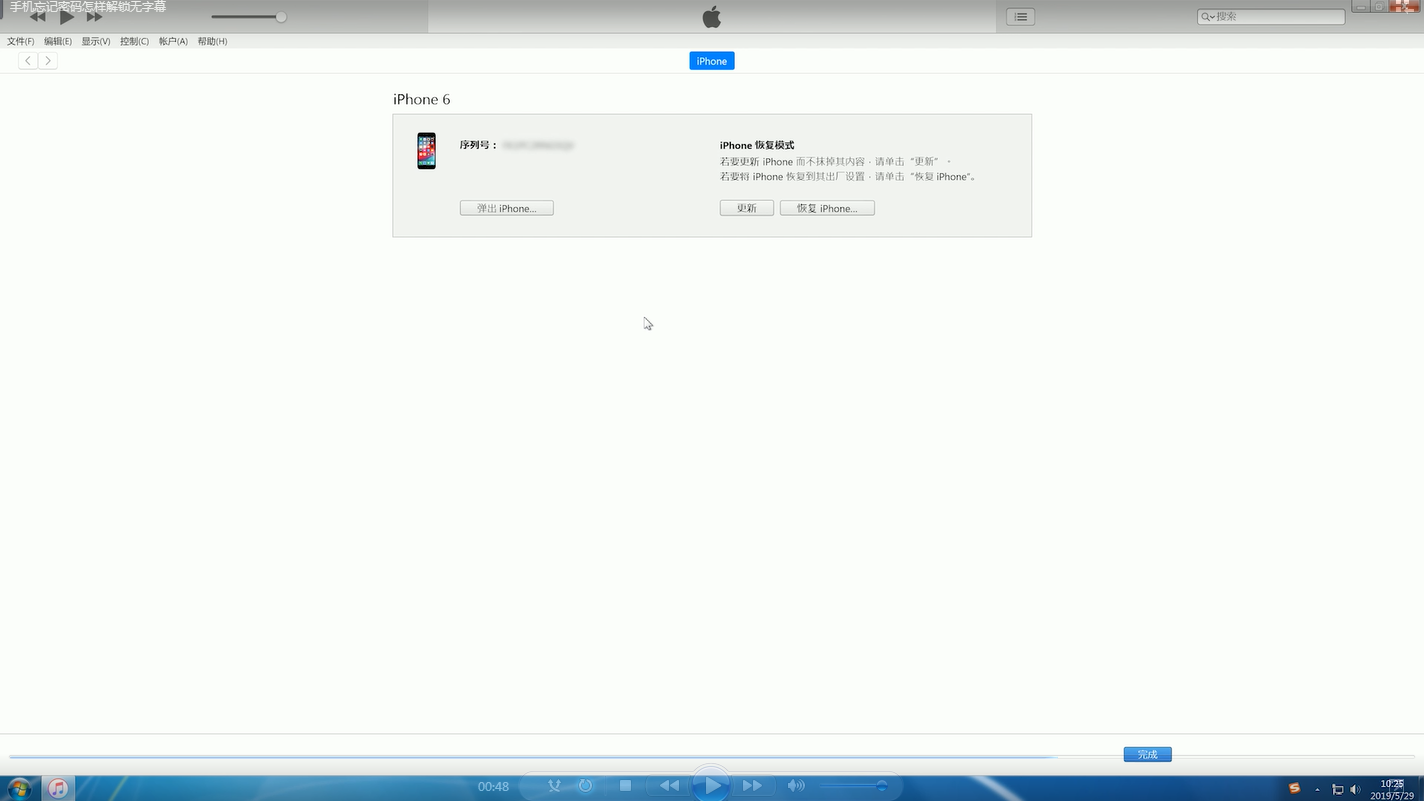Click the 00:48 elapsed time display
Image resolution: width=1424 pixels, height=801 pixels.
click(493, 786)
